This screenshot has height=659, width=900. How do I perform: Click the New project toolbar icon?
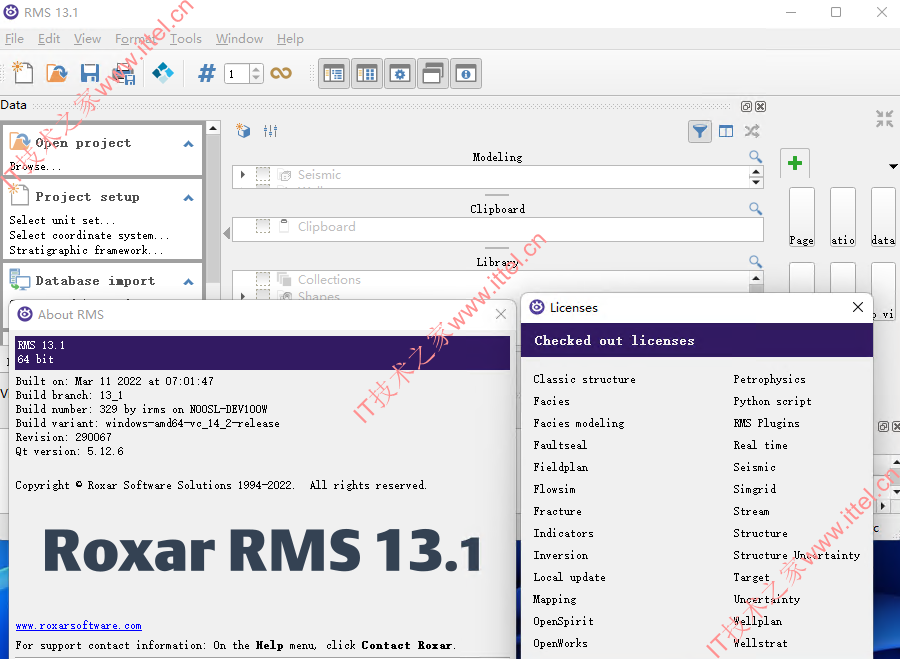click(x=22, y=73)
